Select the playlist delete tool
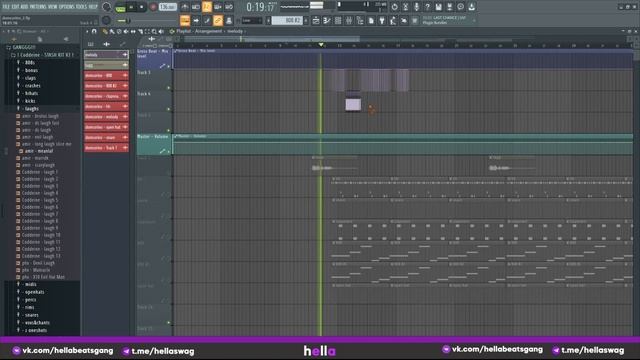The height and width of the screenshot is (360, 640). (x=119, y=31)
